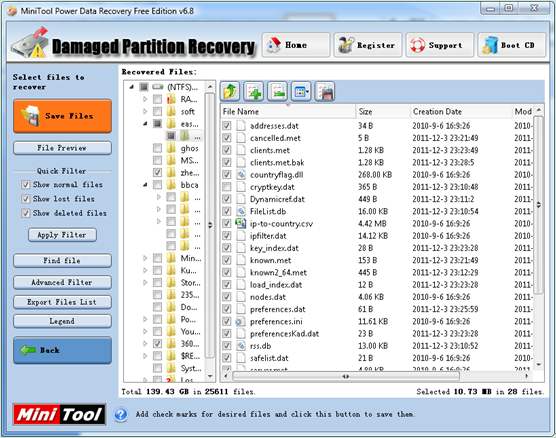The width and height of the screenshot is (556, 438).
Task: Click the ip-to-country.csv file icon
Action: pos(241,223)
